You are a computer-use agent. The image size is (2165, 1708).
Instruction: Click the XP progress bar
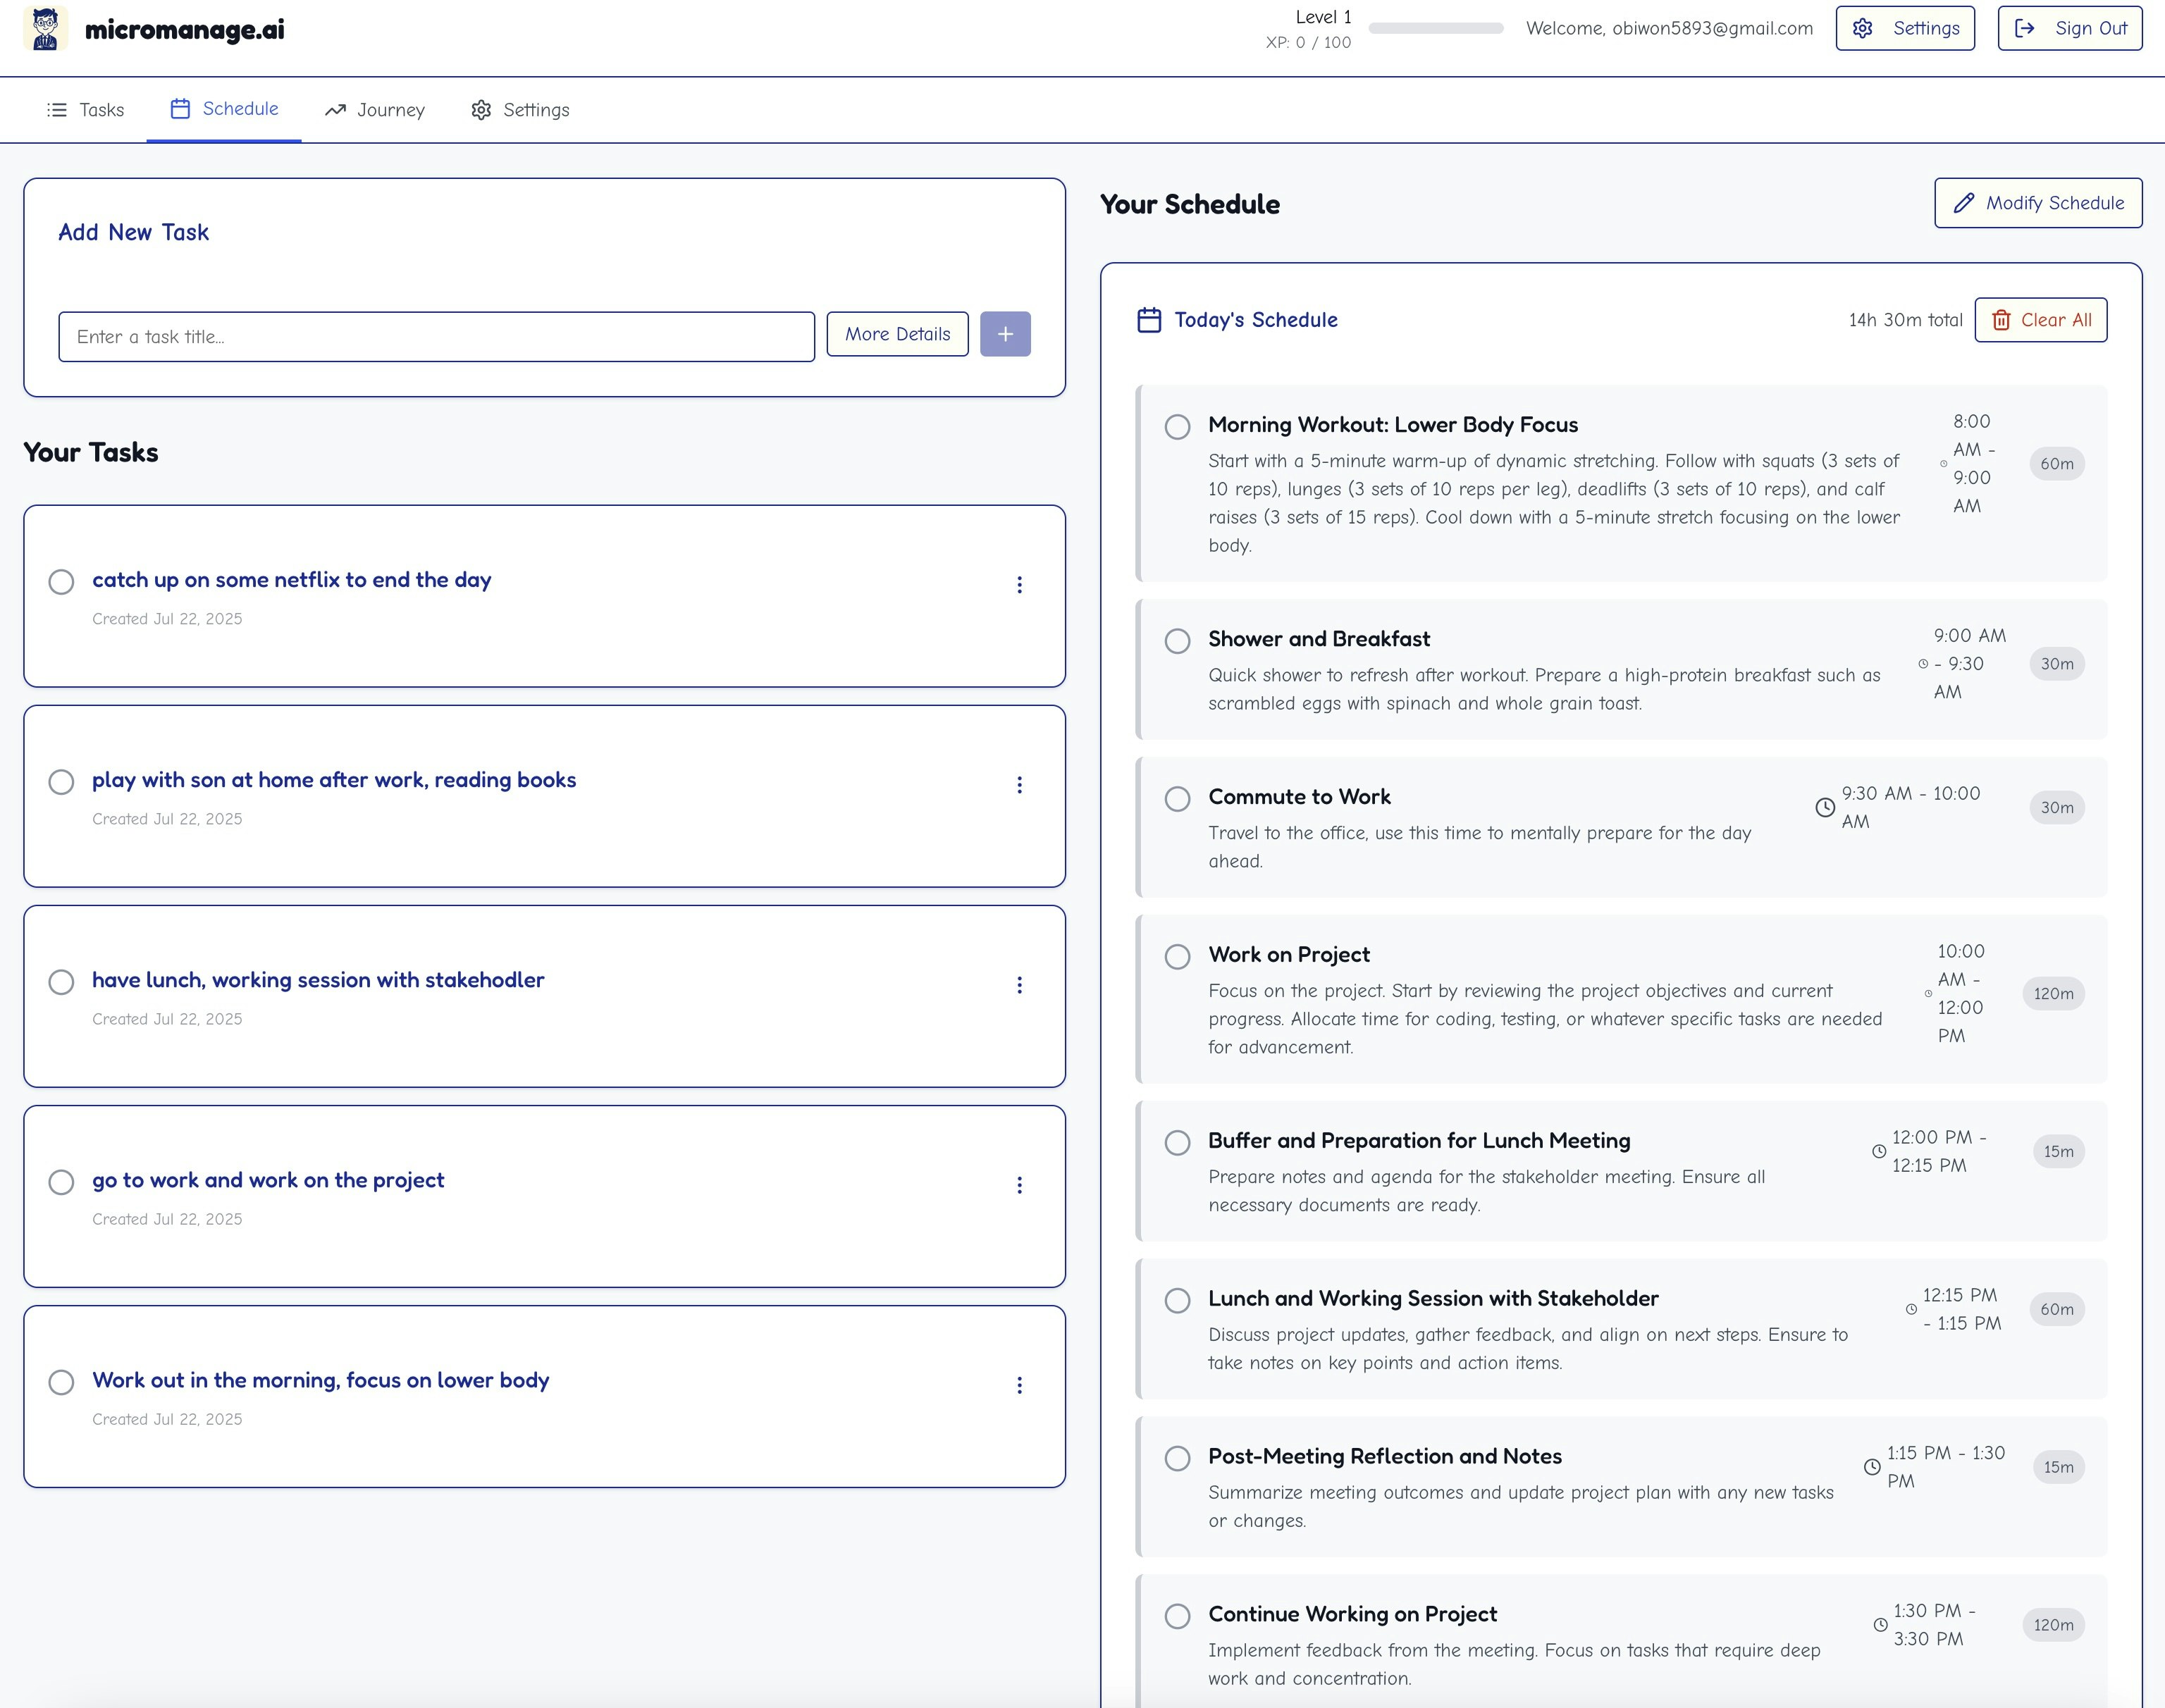1436,29
